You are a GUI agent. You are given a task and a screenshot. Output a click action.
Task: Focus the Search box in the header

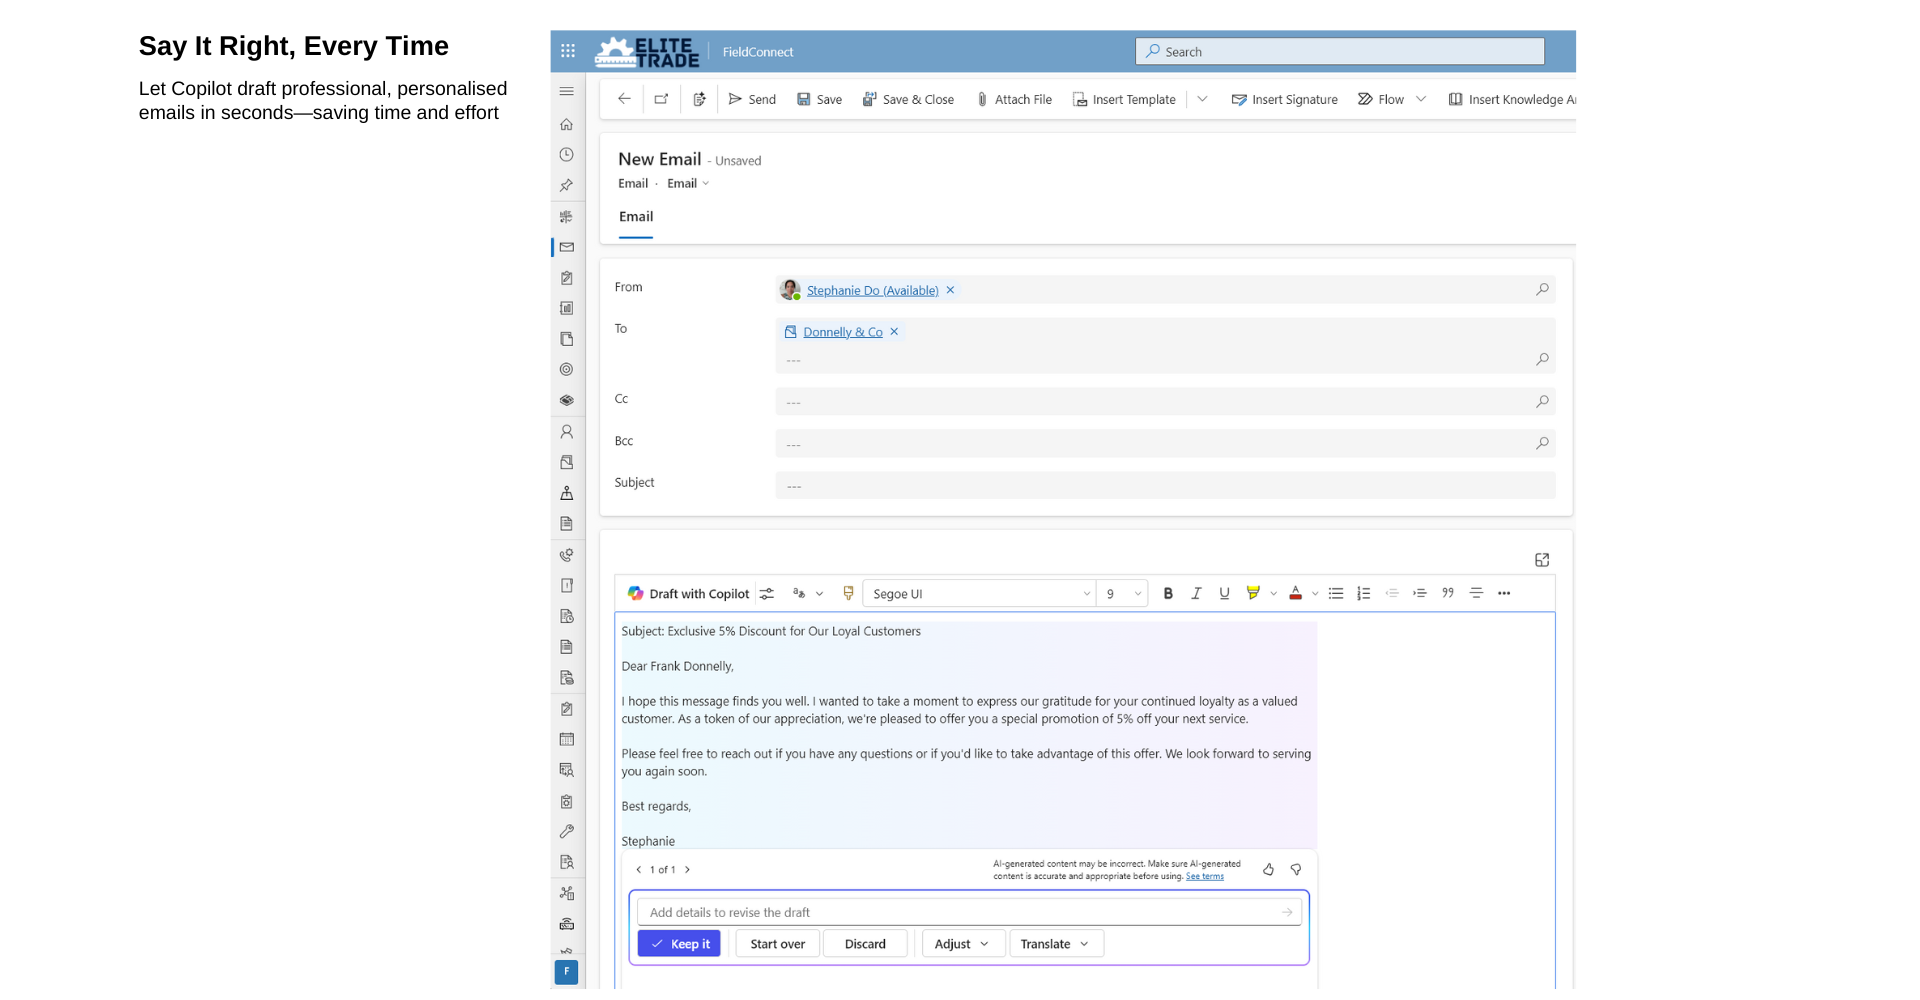tap(1340, 52)
